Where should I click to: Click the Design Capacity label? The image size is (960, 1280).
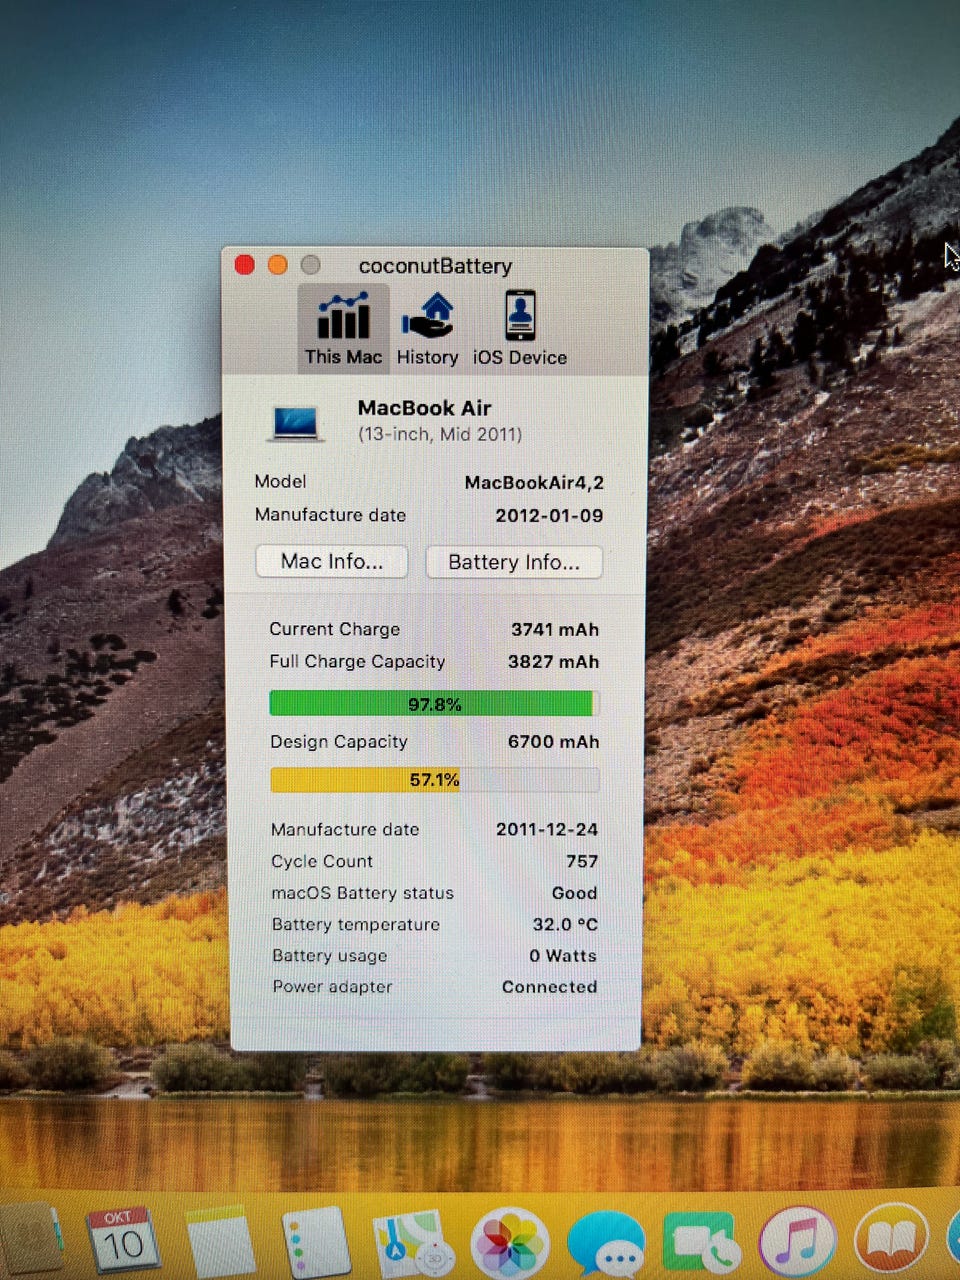[339, 742]
